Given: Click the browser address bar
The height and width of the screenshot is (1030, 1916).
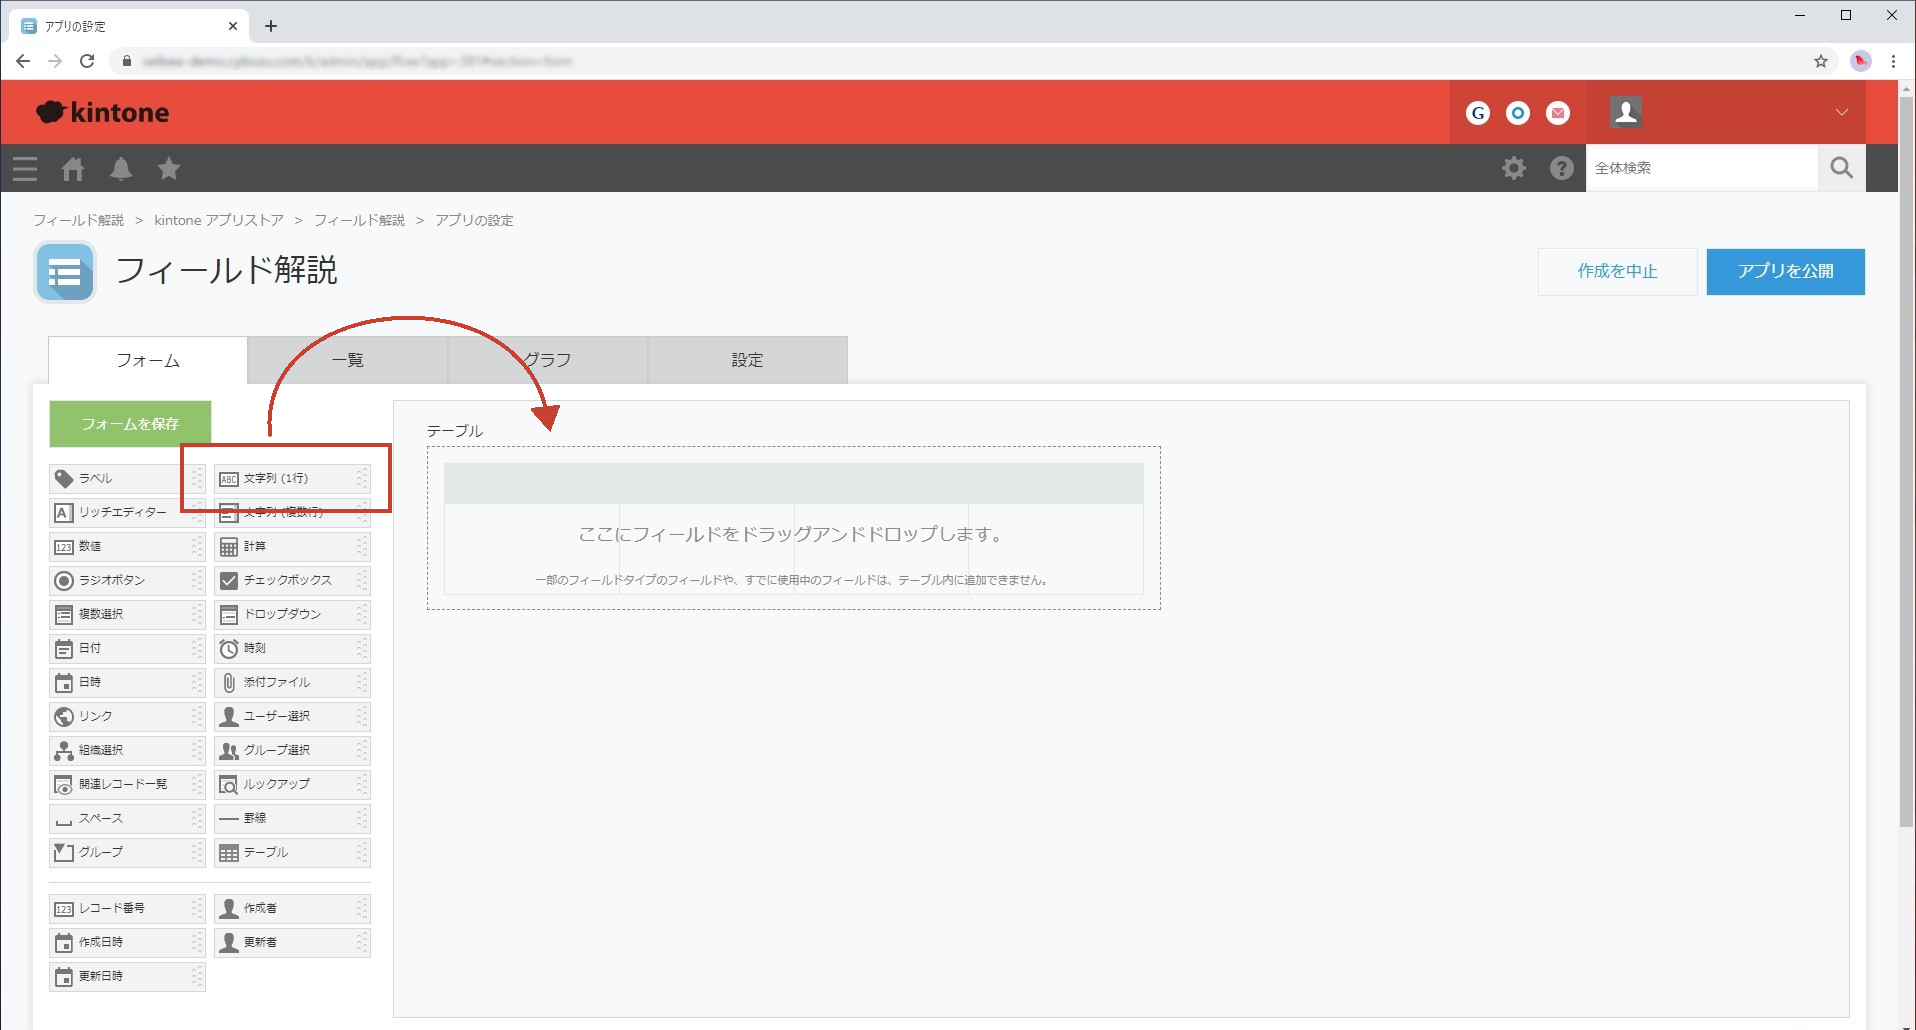Looking at the screenshot, I should (x=960, y=61).
